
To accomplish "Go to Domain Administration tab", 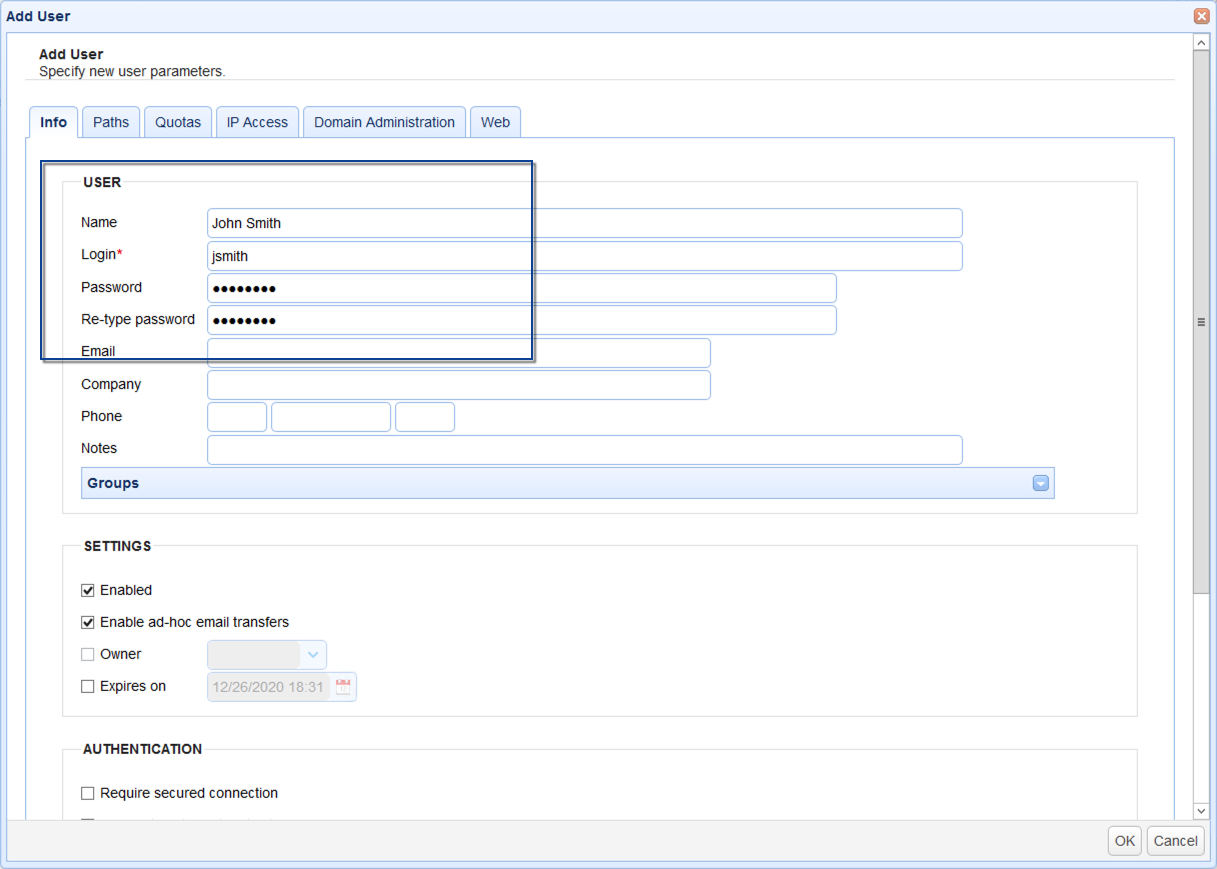I will click(384, 122).
